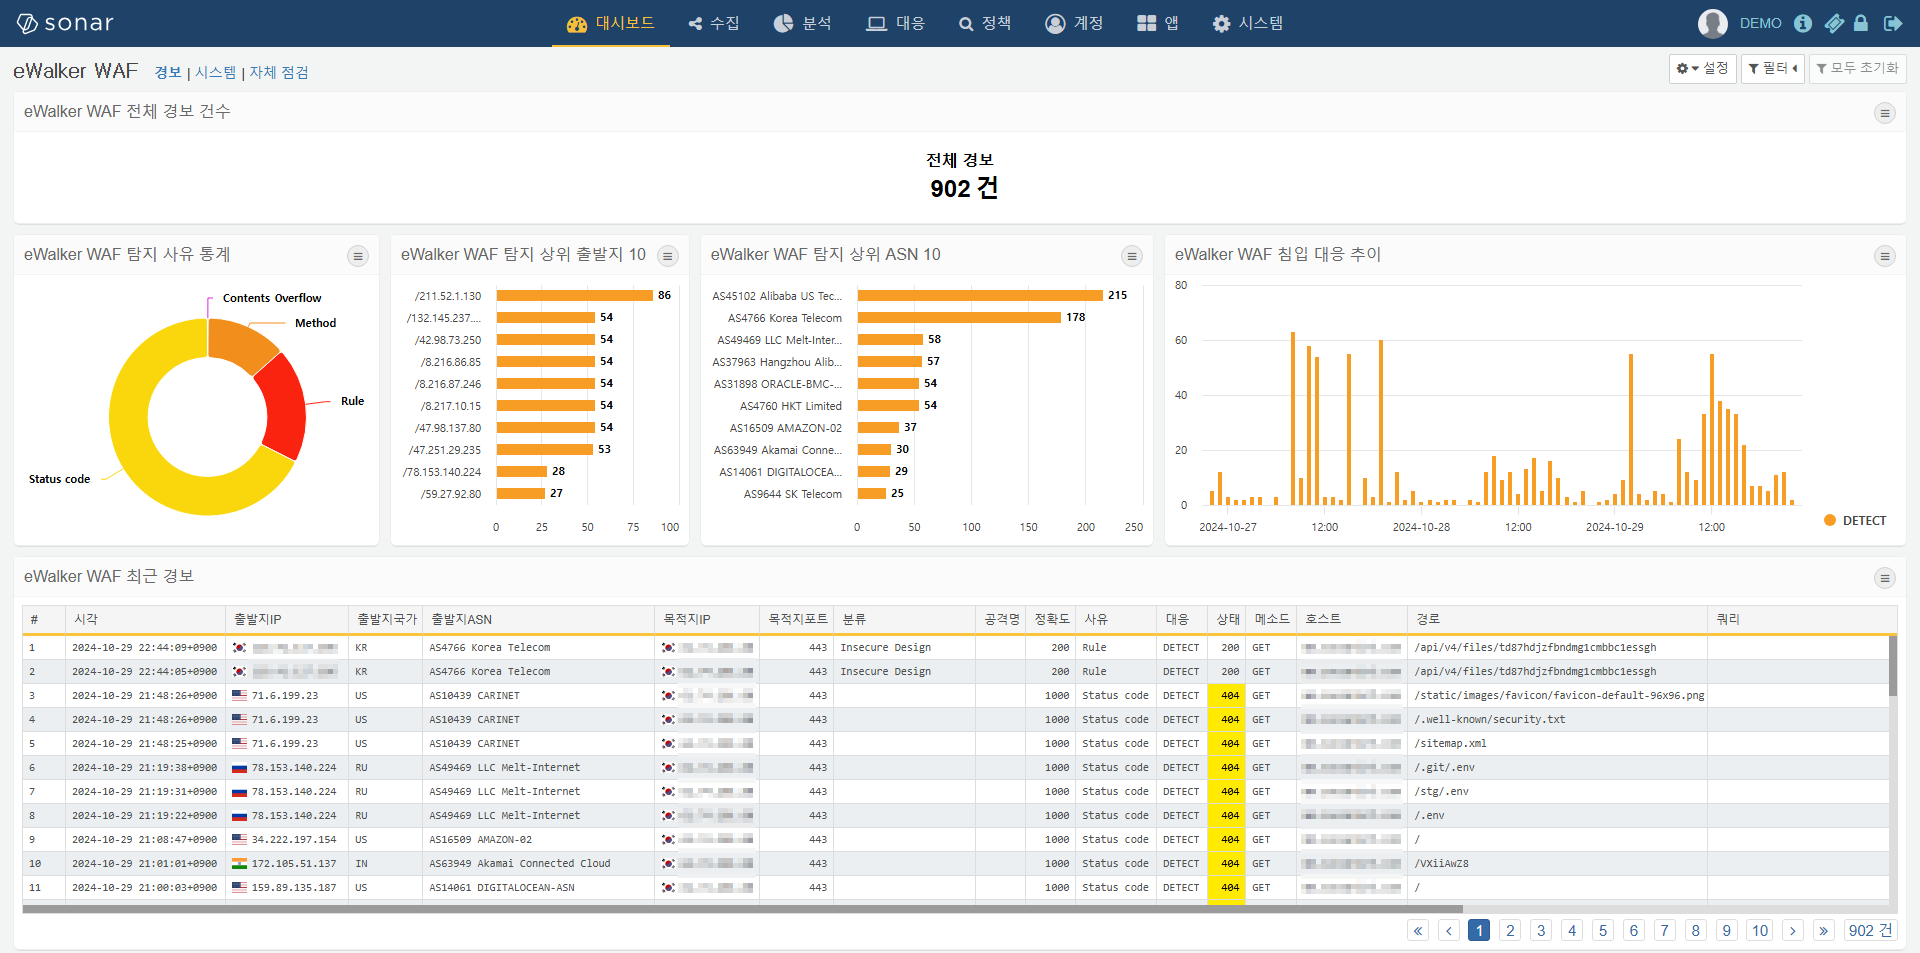Sort by the 출발지ASN column header

point(538,619)
